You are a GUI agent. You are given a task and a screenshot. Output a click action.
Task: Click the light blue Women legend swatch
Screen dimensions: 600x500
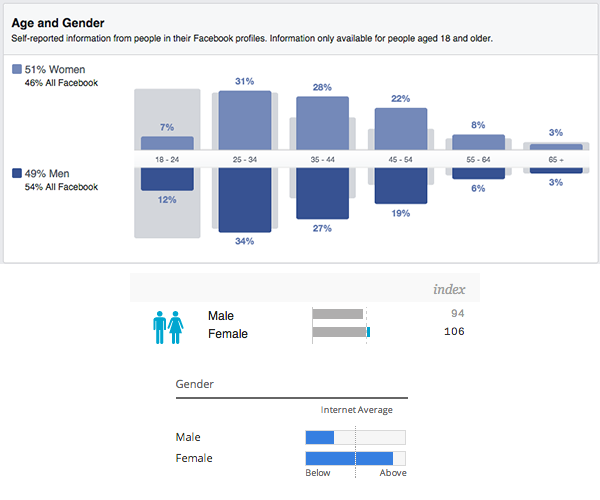click(17, 70)
